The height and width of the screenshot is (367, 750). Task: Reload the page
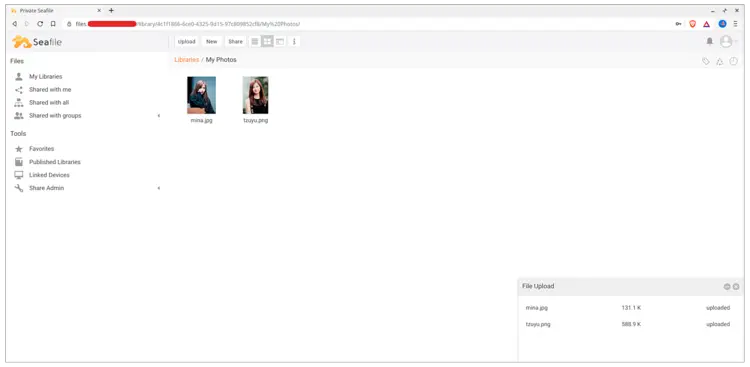[40, 23]
